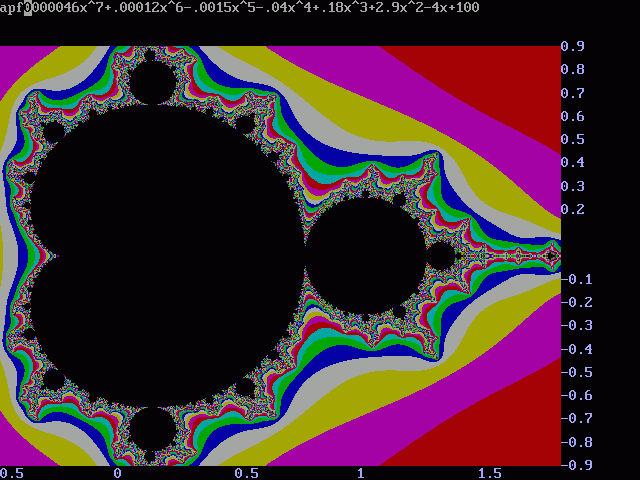This screenshot has height=480, width=640.
Task: Click the small black bulb atop the main body
Action: coord(153,84)
